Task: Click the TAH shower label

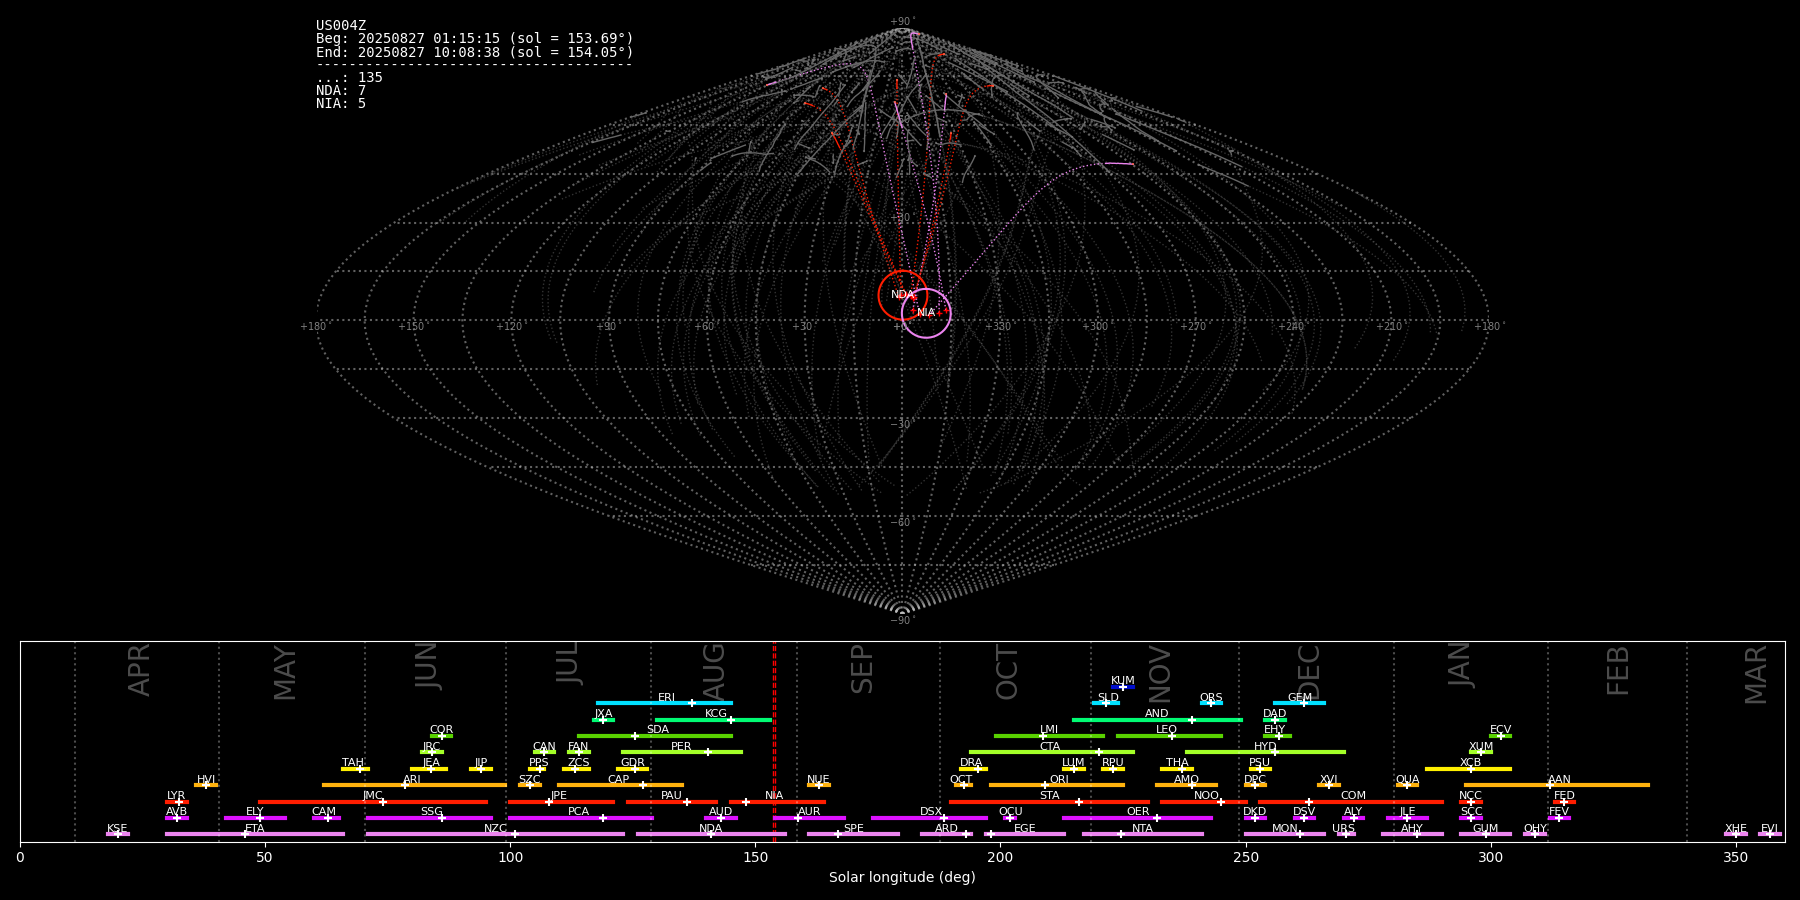Action: (x=354, y=763)
